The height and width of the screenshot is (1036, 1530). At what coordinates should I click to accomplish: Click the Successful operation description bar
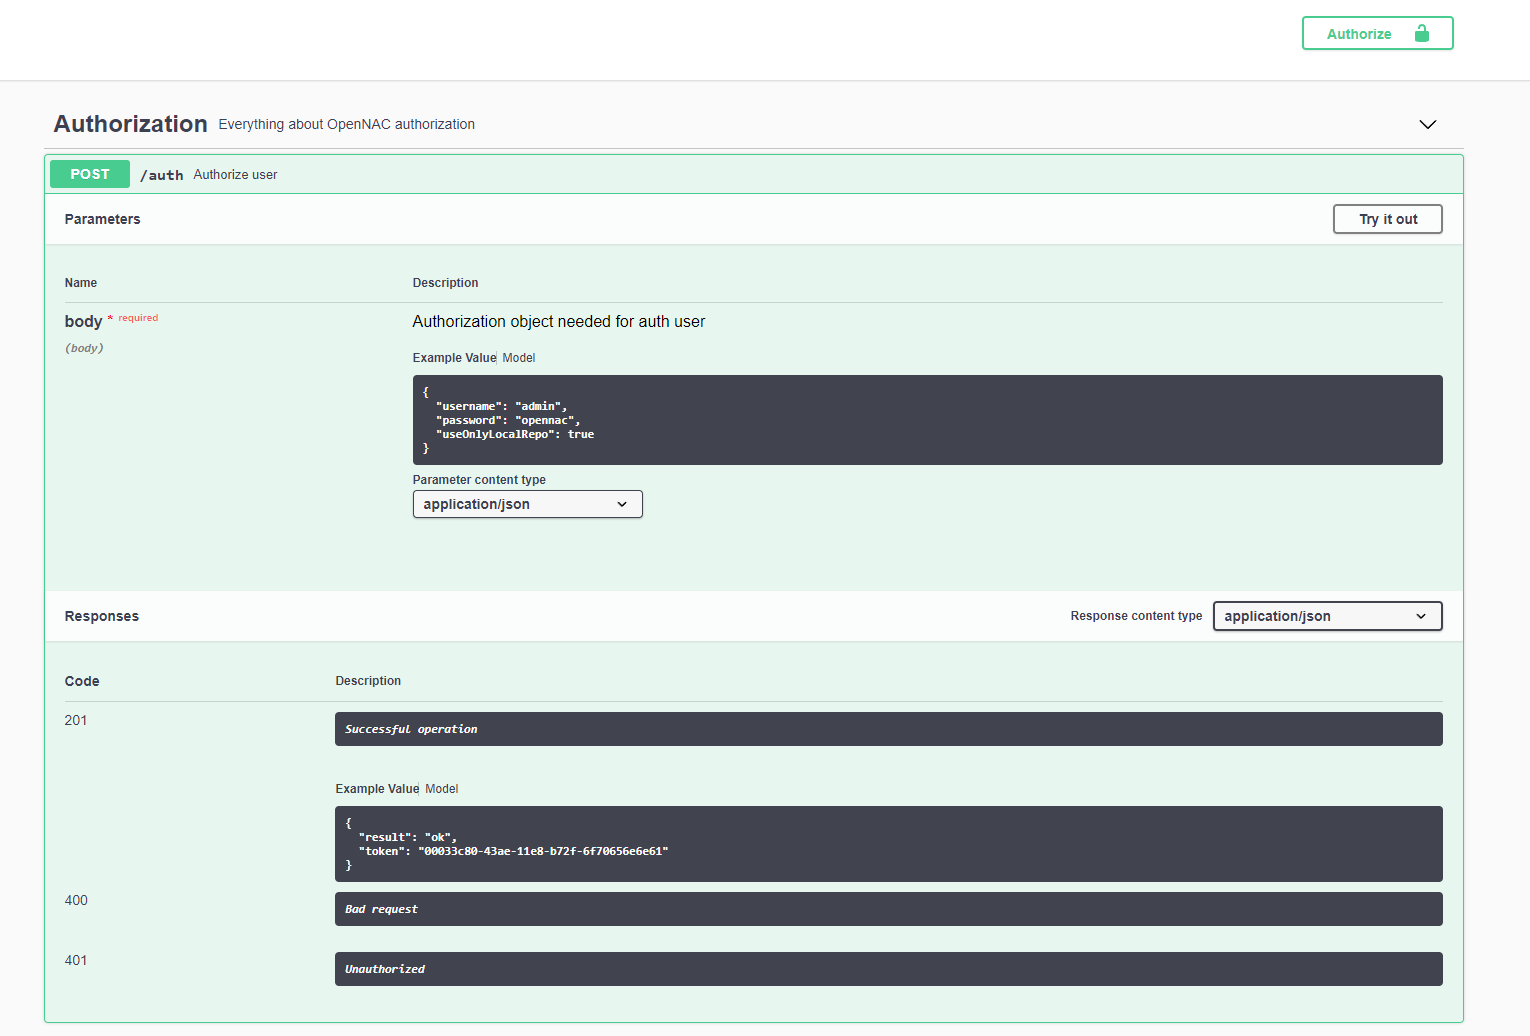[888, 729]
